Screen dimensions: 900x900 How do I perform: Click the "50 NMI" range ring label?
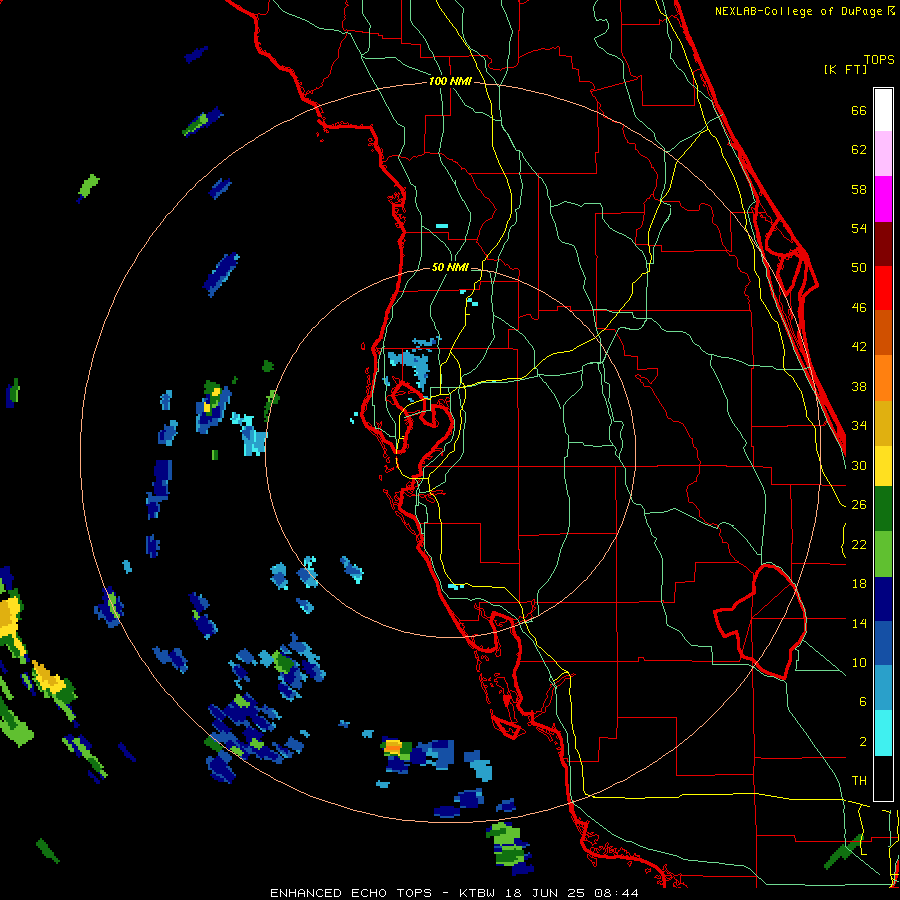coord(450,267)
